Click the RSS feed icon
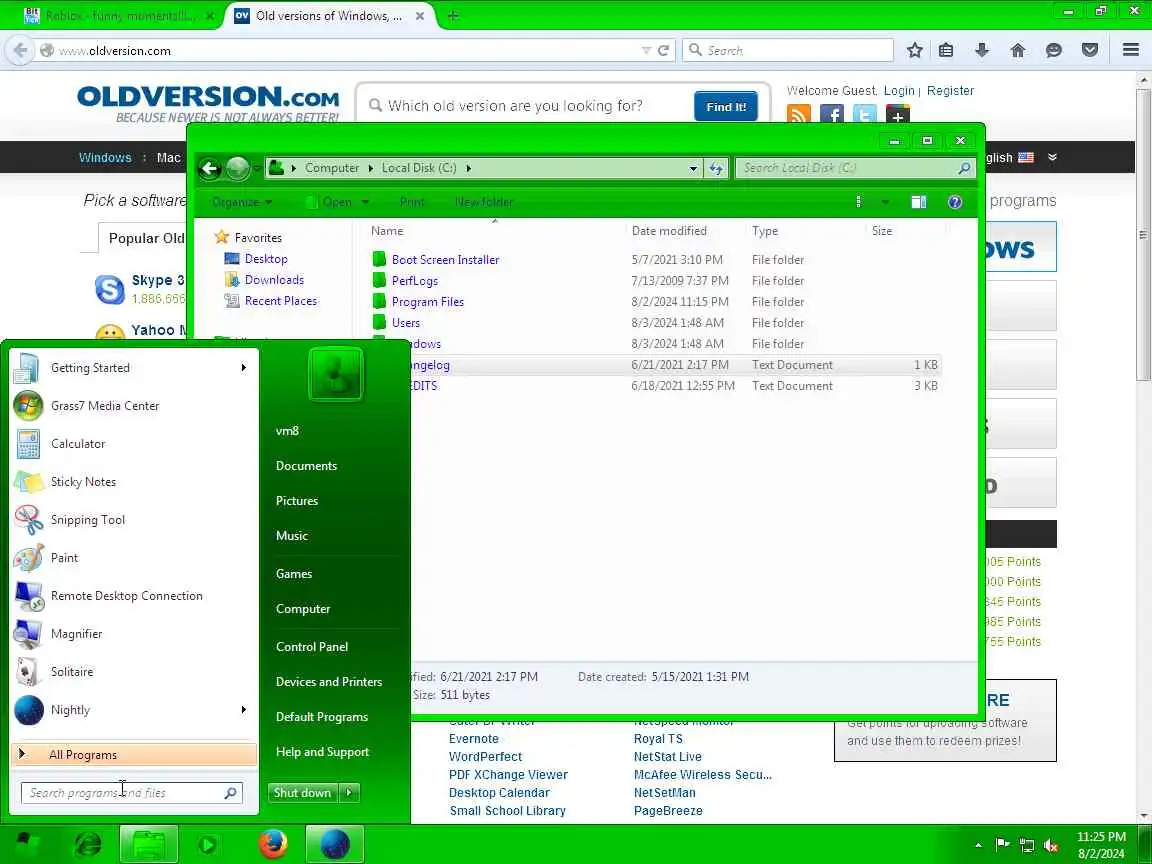 pyautogui.click(x=799, y=115)
